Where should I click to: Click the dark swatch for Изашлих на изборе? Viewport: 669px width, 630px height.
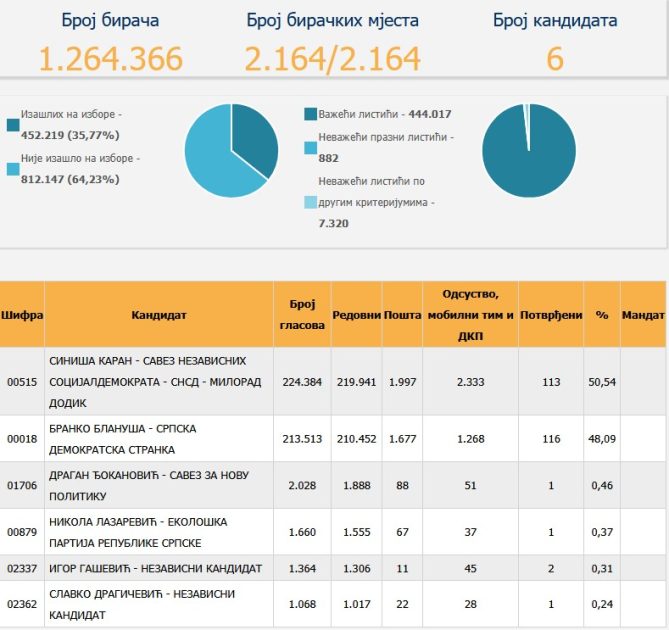click(x=12, y=125)
